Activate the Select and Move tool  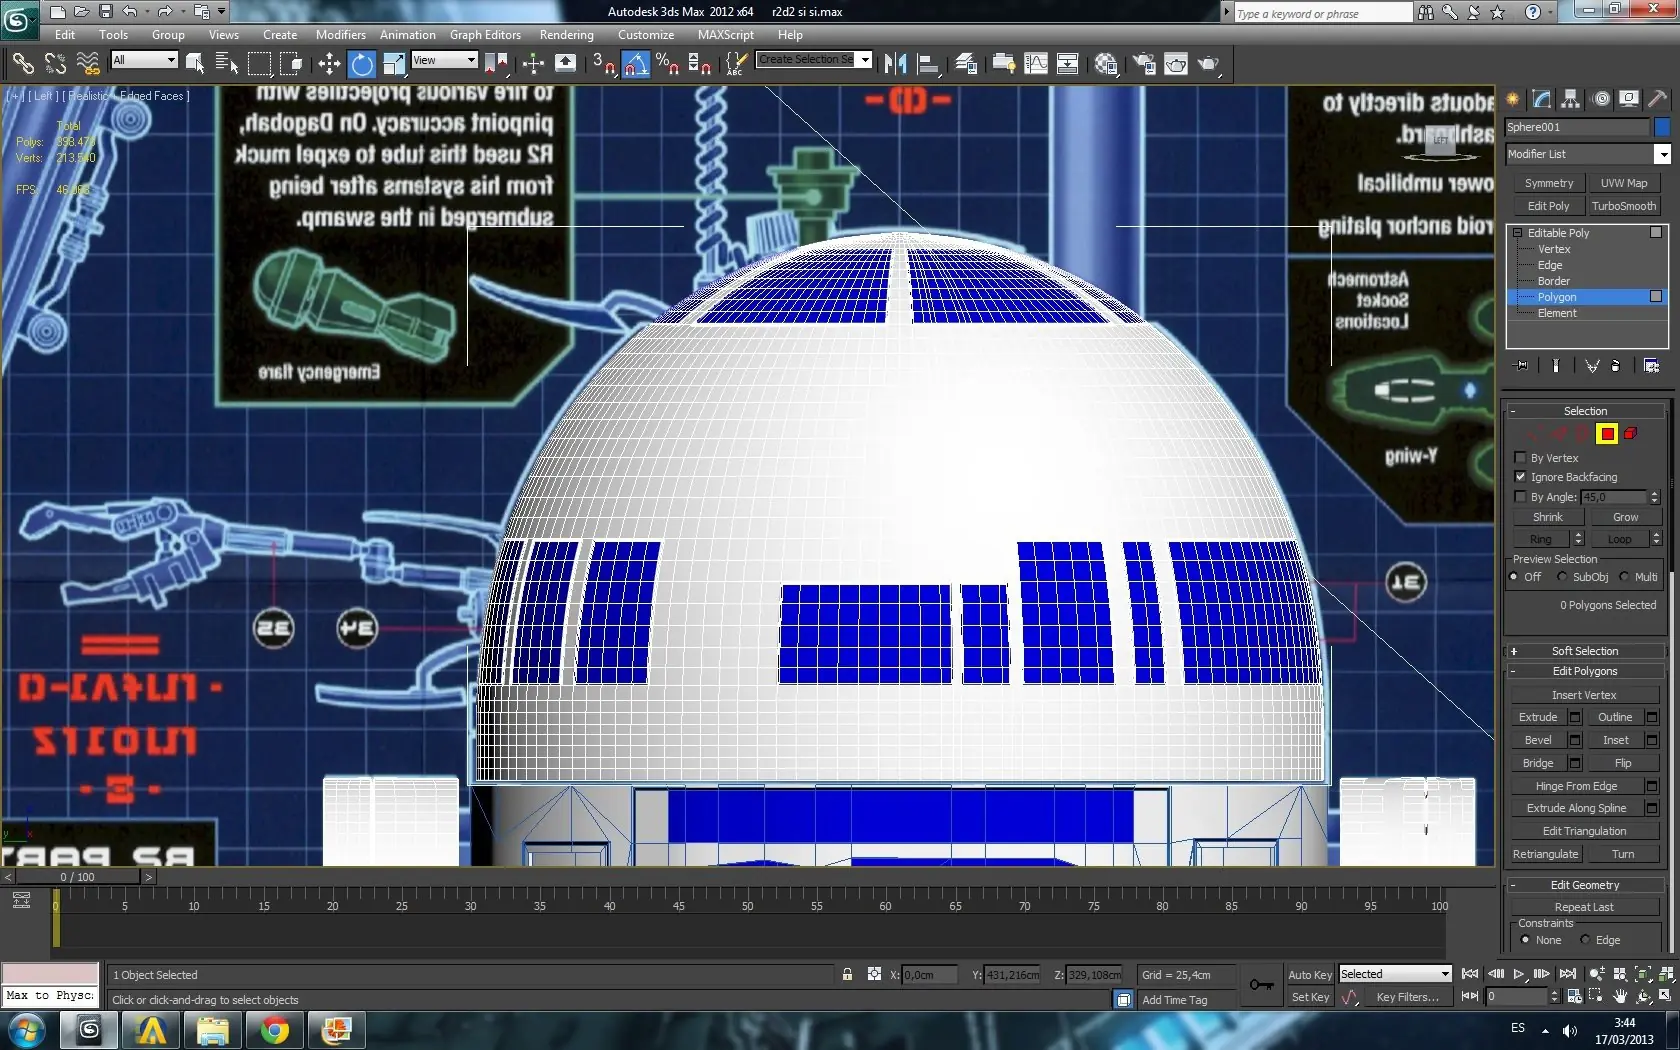(329, 64)
